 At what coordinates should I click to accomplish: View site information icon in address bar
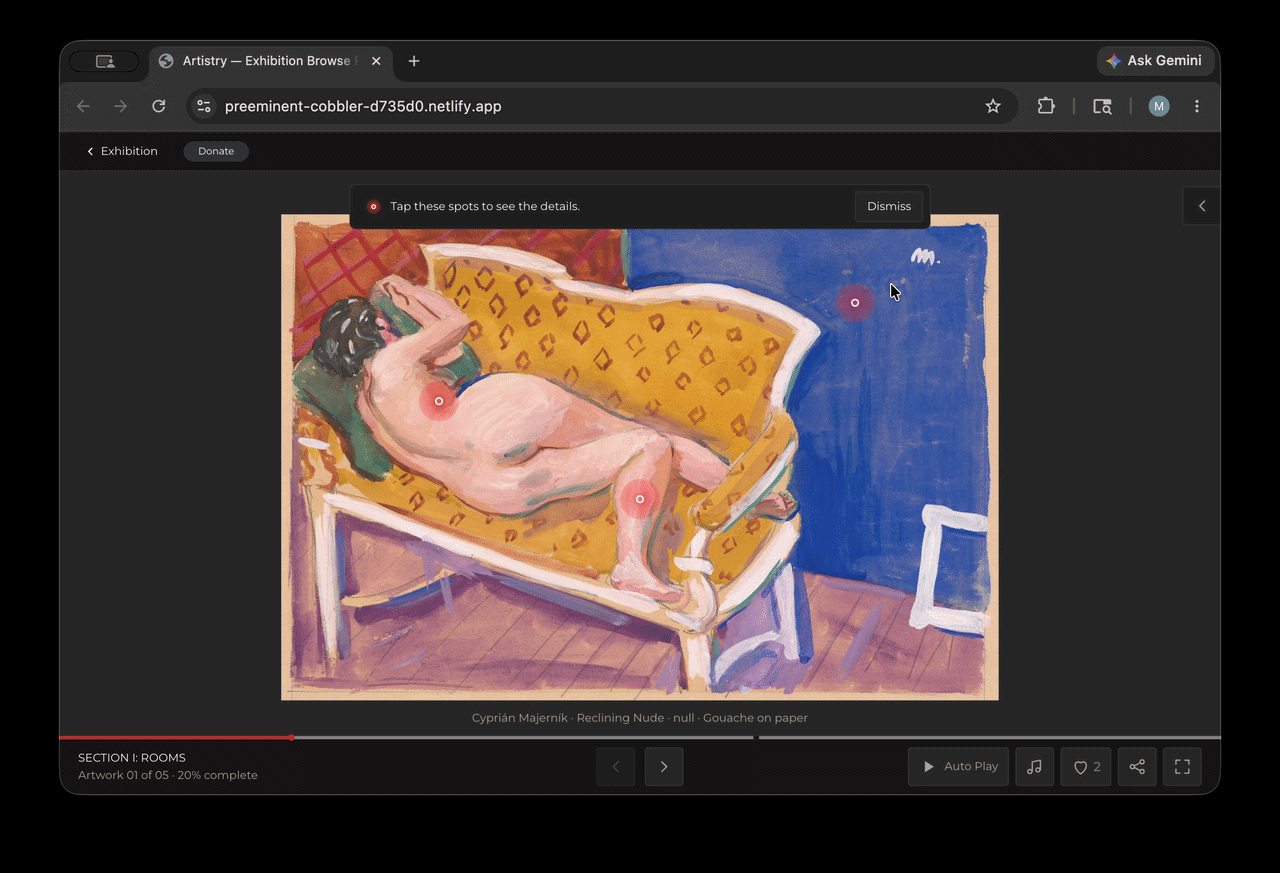tap(204, 106)
